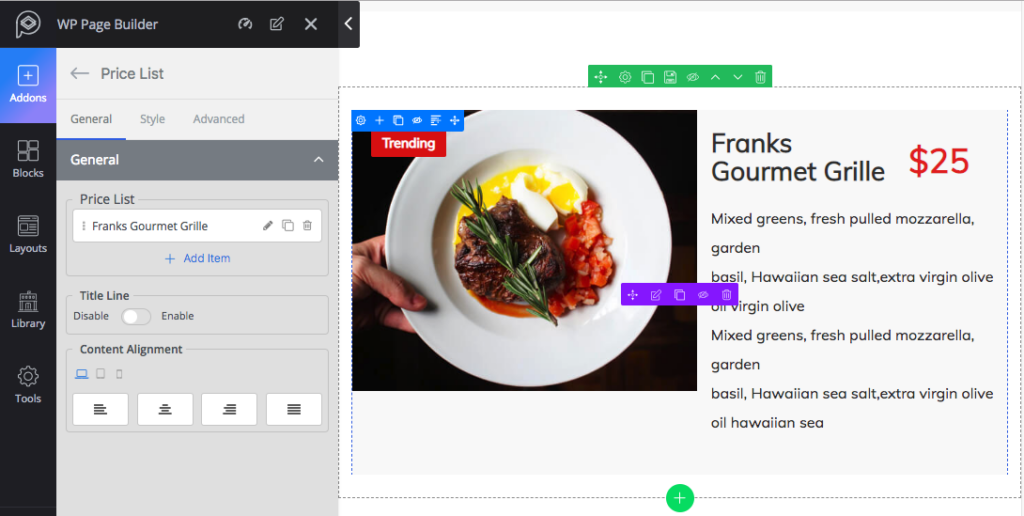Save the row using green toolbar floppy icon

670,77
